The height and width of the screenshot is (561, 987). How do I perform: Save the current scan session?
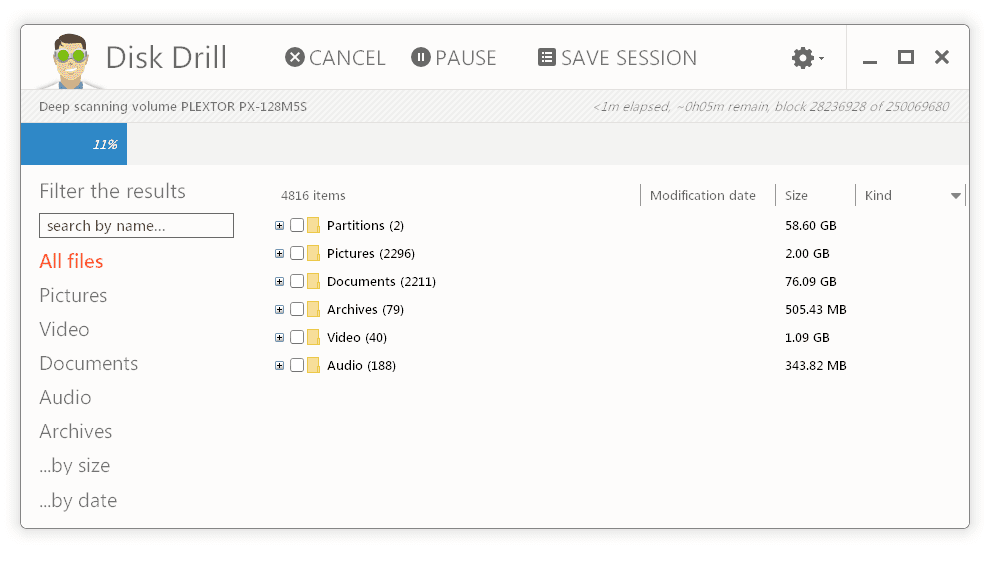617,58
